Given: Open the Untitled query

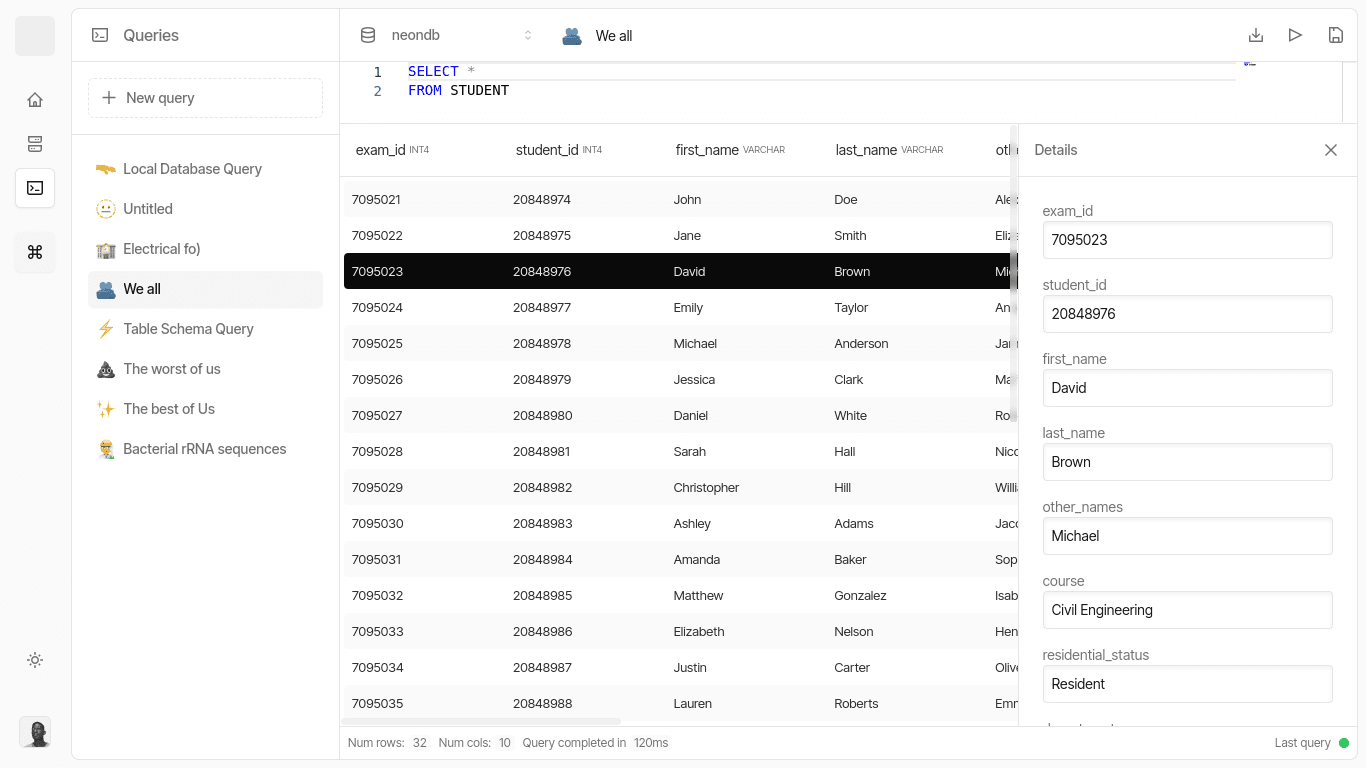Looking at the screenshot, I should click(x=205, y=209).
